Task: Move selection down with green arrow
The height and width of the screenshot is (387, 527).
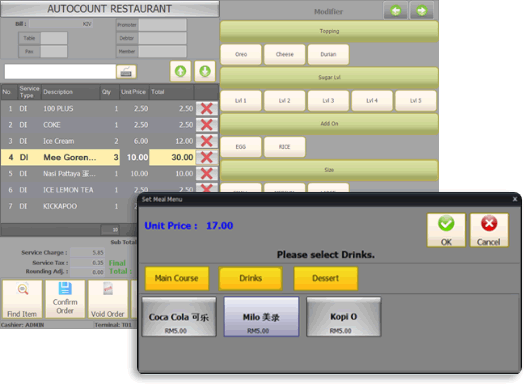Action: (x=205, y=71)
